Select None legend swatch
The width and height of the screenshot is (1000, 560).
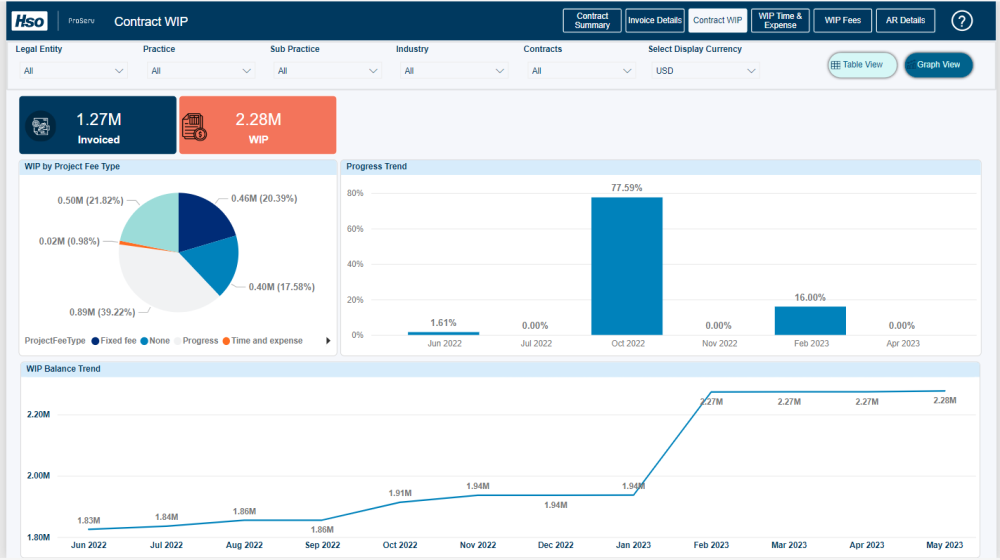coord(144,341)
